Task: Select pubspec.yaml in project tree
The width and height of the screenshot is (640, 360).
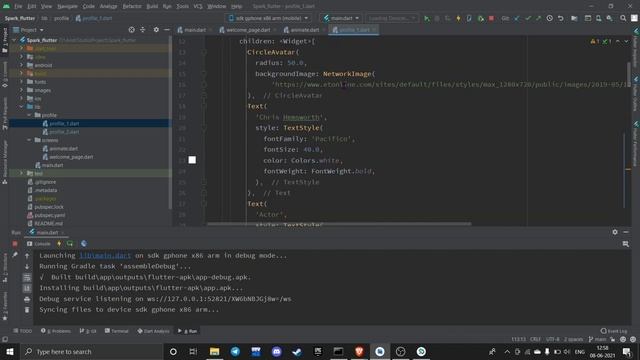Action: point(49,215)
